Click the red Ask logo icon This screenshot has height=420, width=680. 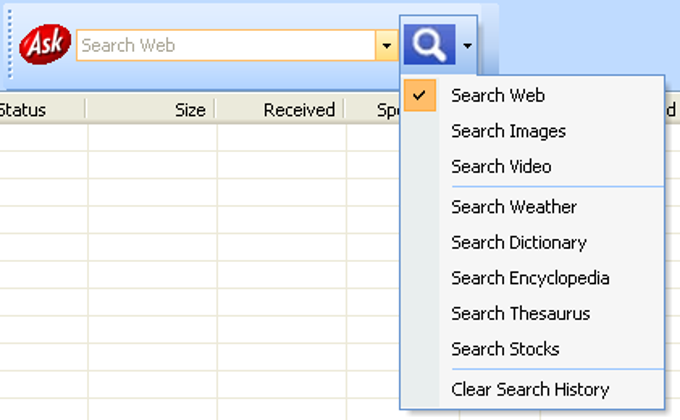45,44
